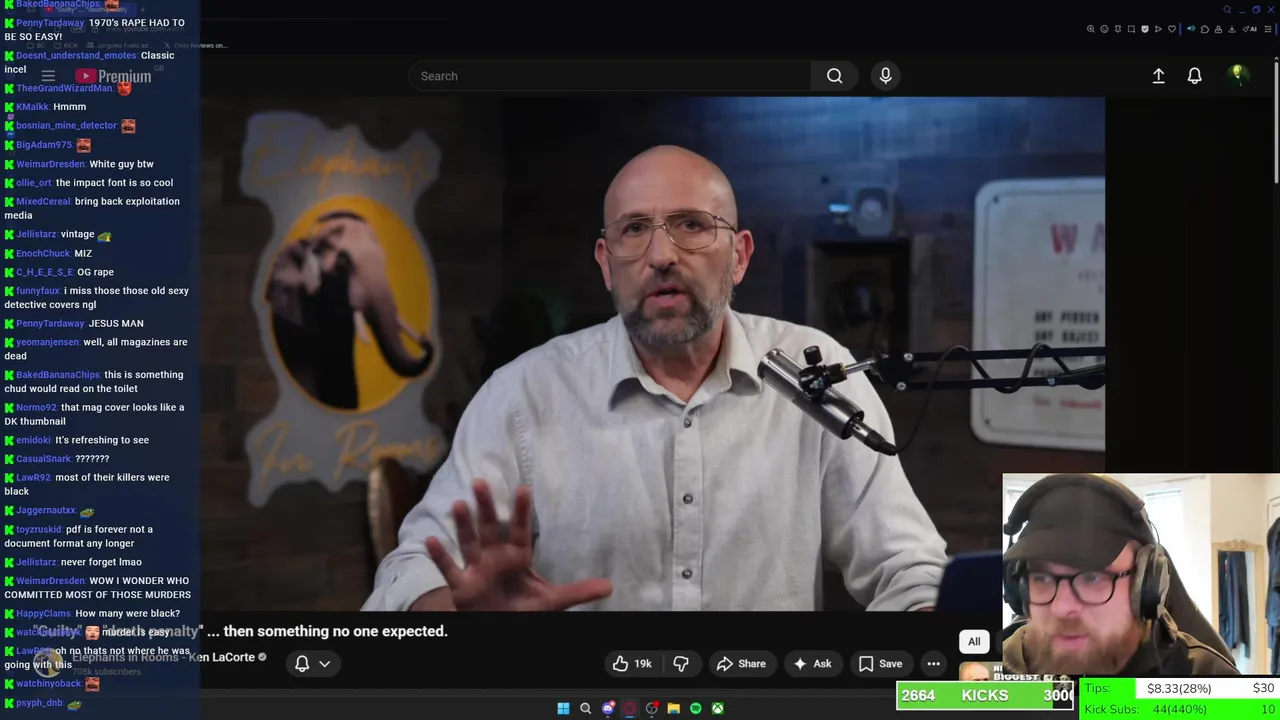1280x720 pixels.
Task: Click into the YouTube Search field
Action: 610,76
